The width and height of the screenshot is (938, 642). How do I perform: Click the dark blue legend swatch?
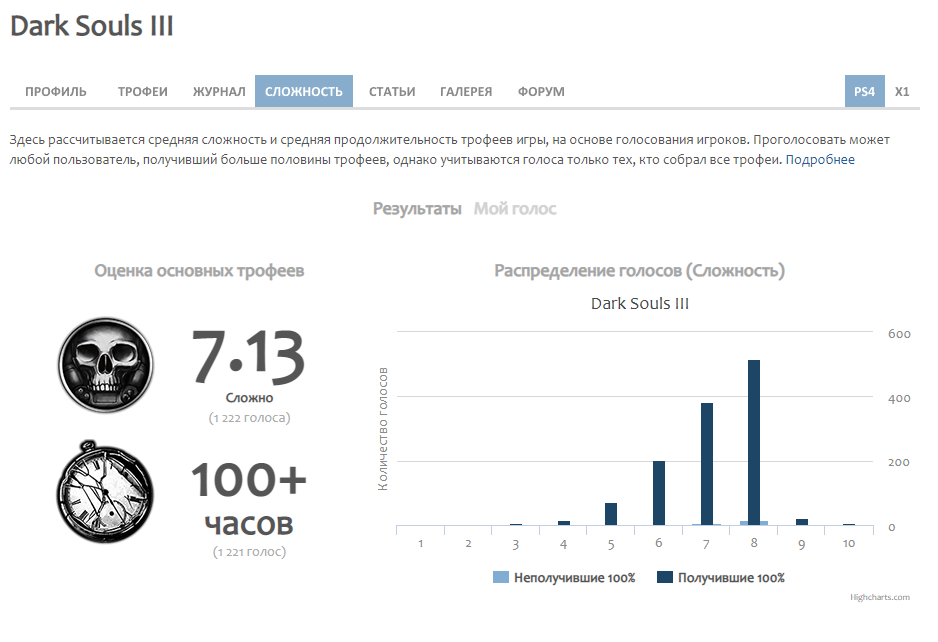coord(665,578)
